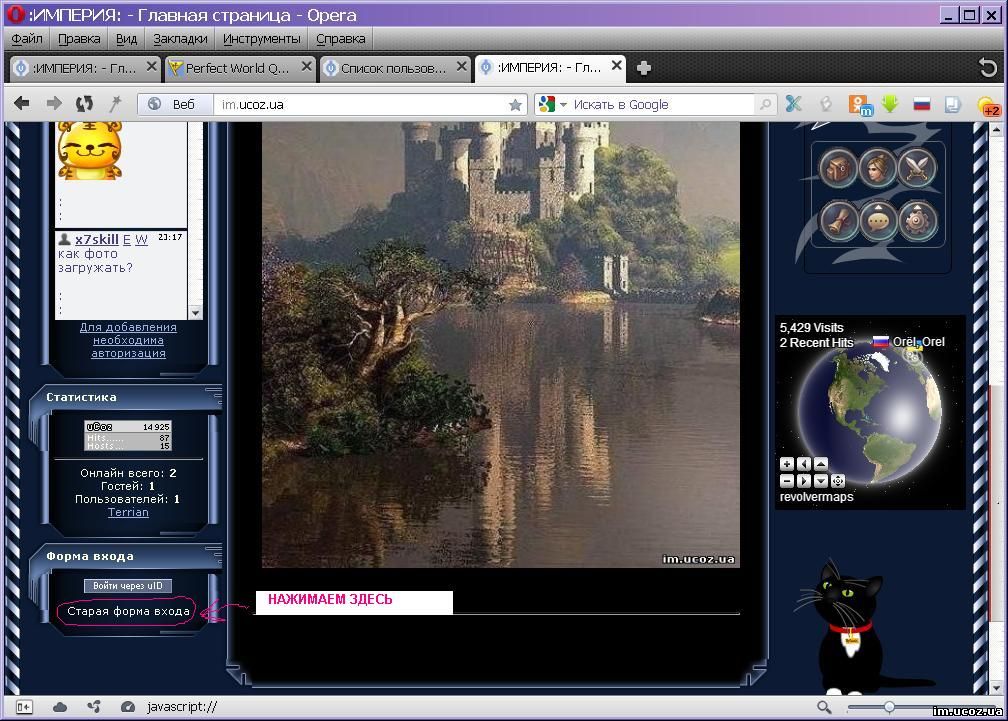Click the E link next to x7skill
The image size is (1008, 721).
pyautogui.click(x=127, y=240)
